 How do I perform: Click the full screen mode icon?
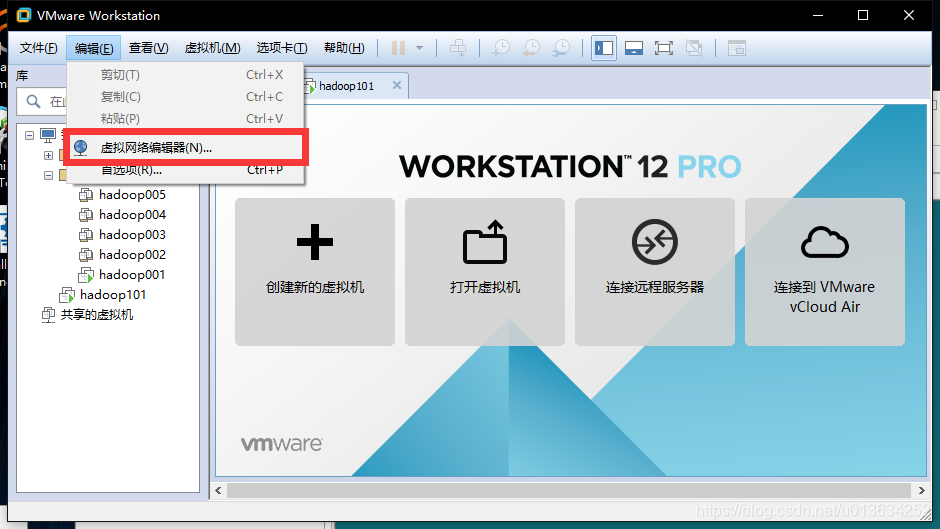tap(664, 48)
